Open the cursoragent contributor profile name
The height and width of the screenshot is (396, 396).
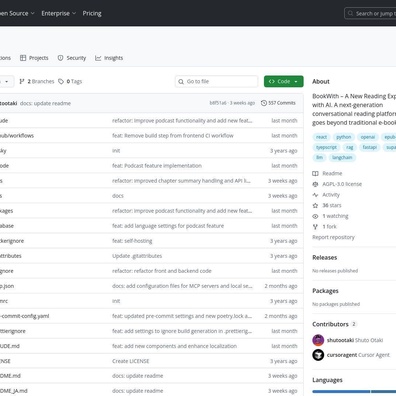coord(342,355)
